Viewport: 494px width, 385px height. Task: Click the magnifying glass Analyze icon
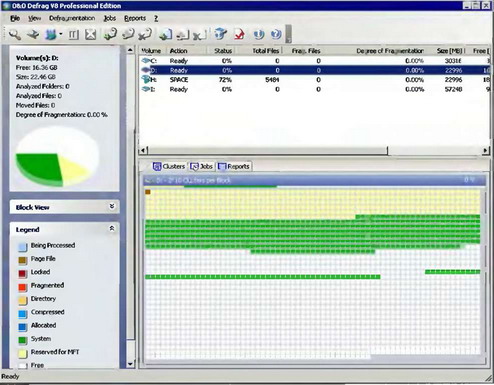pos(15,34)
